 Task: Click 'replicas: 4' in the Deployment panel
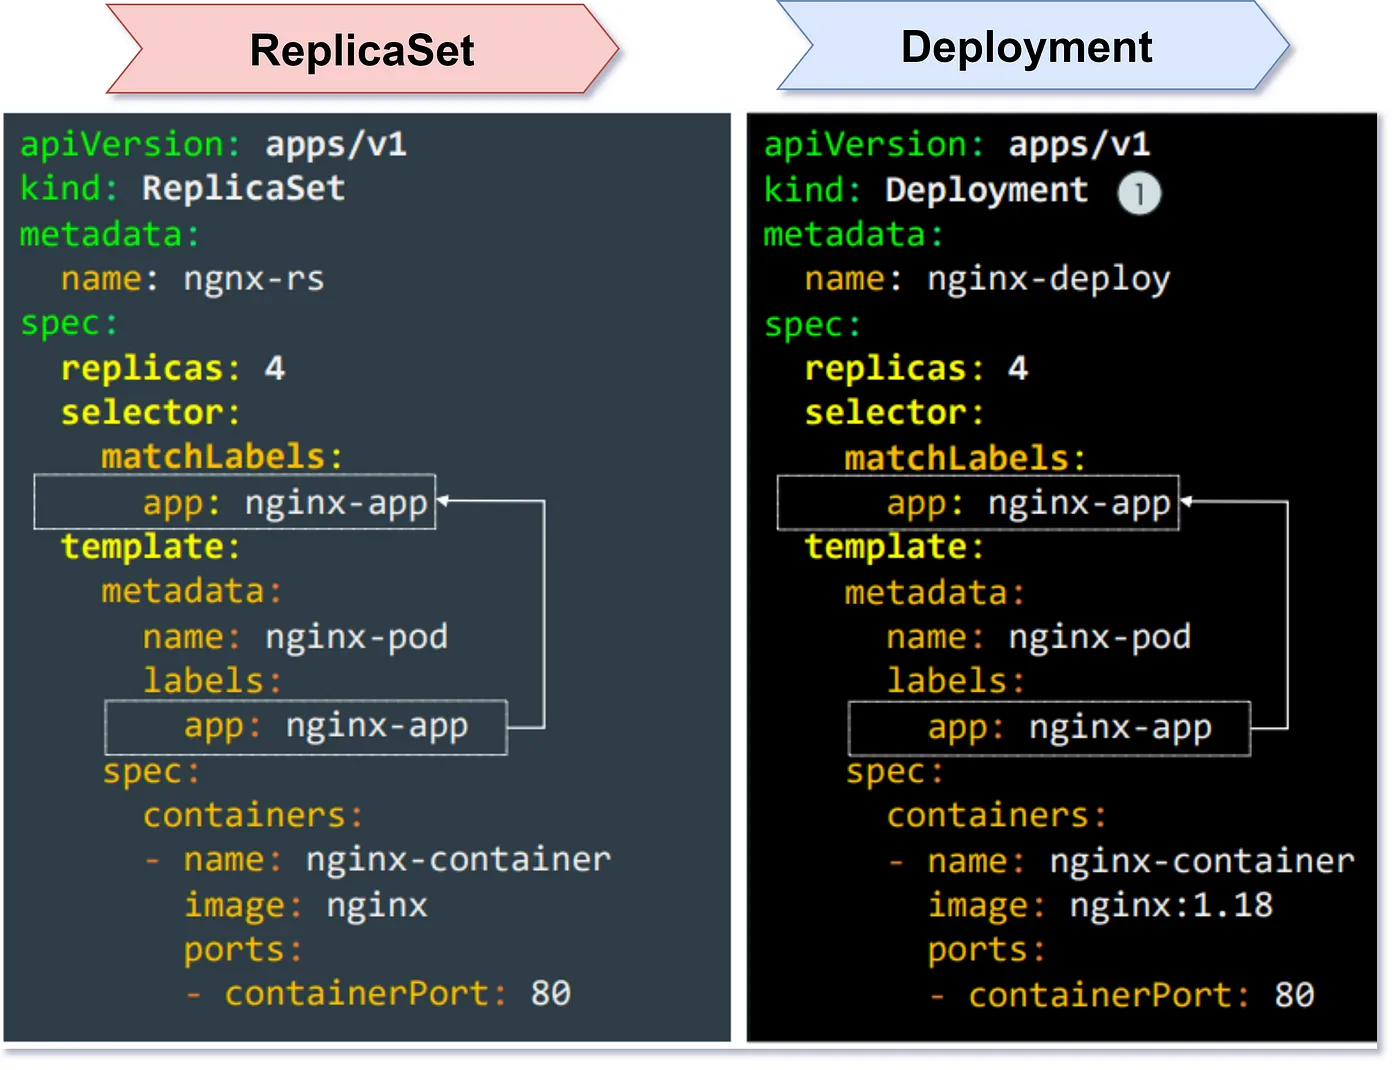pyautogui.click(x=916, y=369)
